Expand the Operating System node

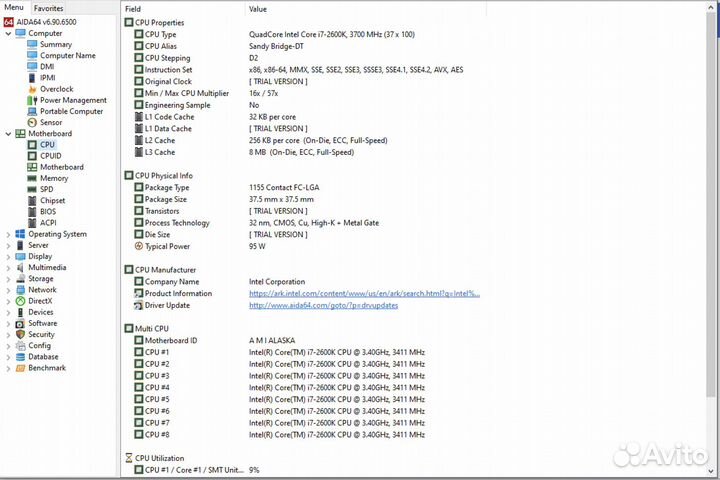pos(8,234)
